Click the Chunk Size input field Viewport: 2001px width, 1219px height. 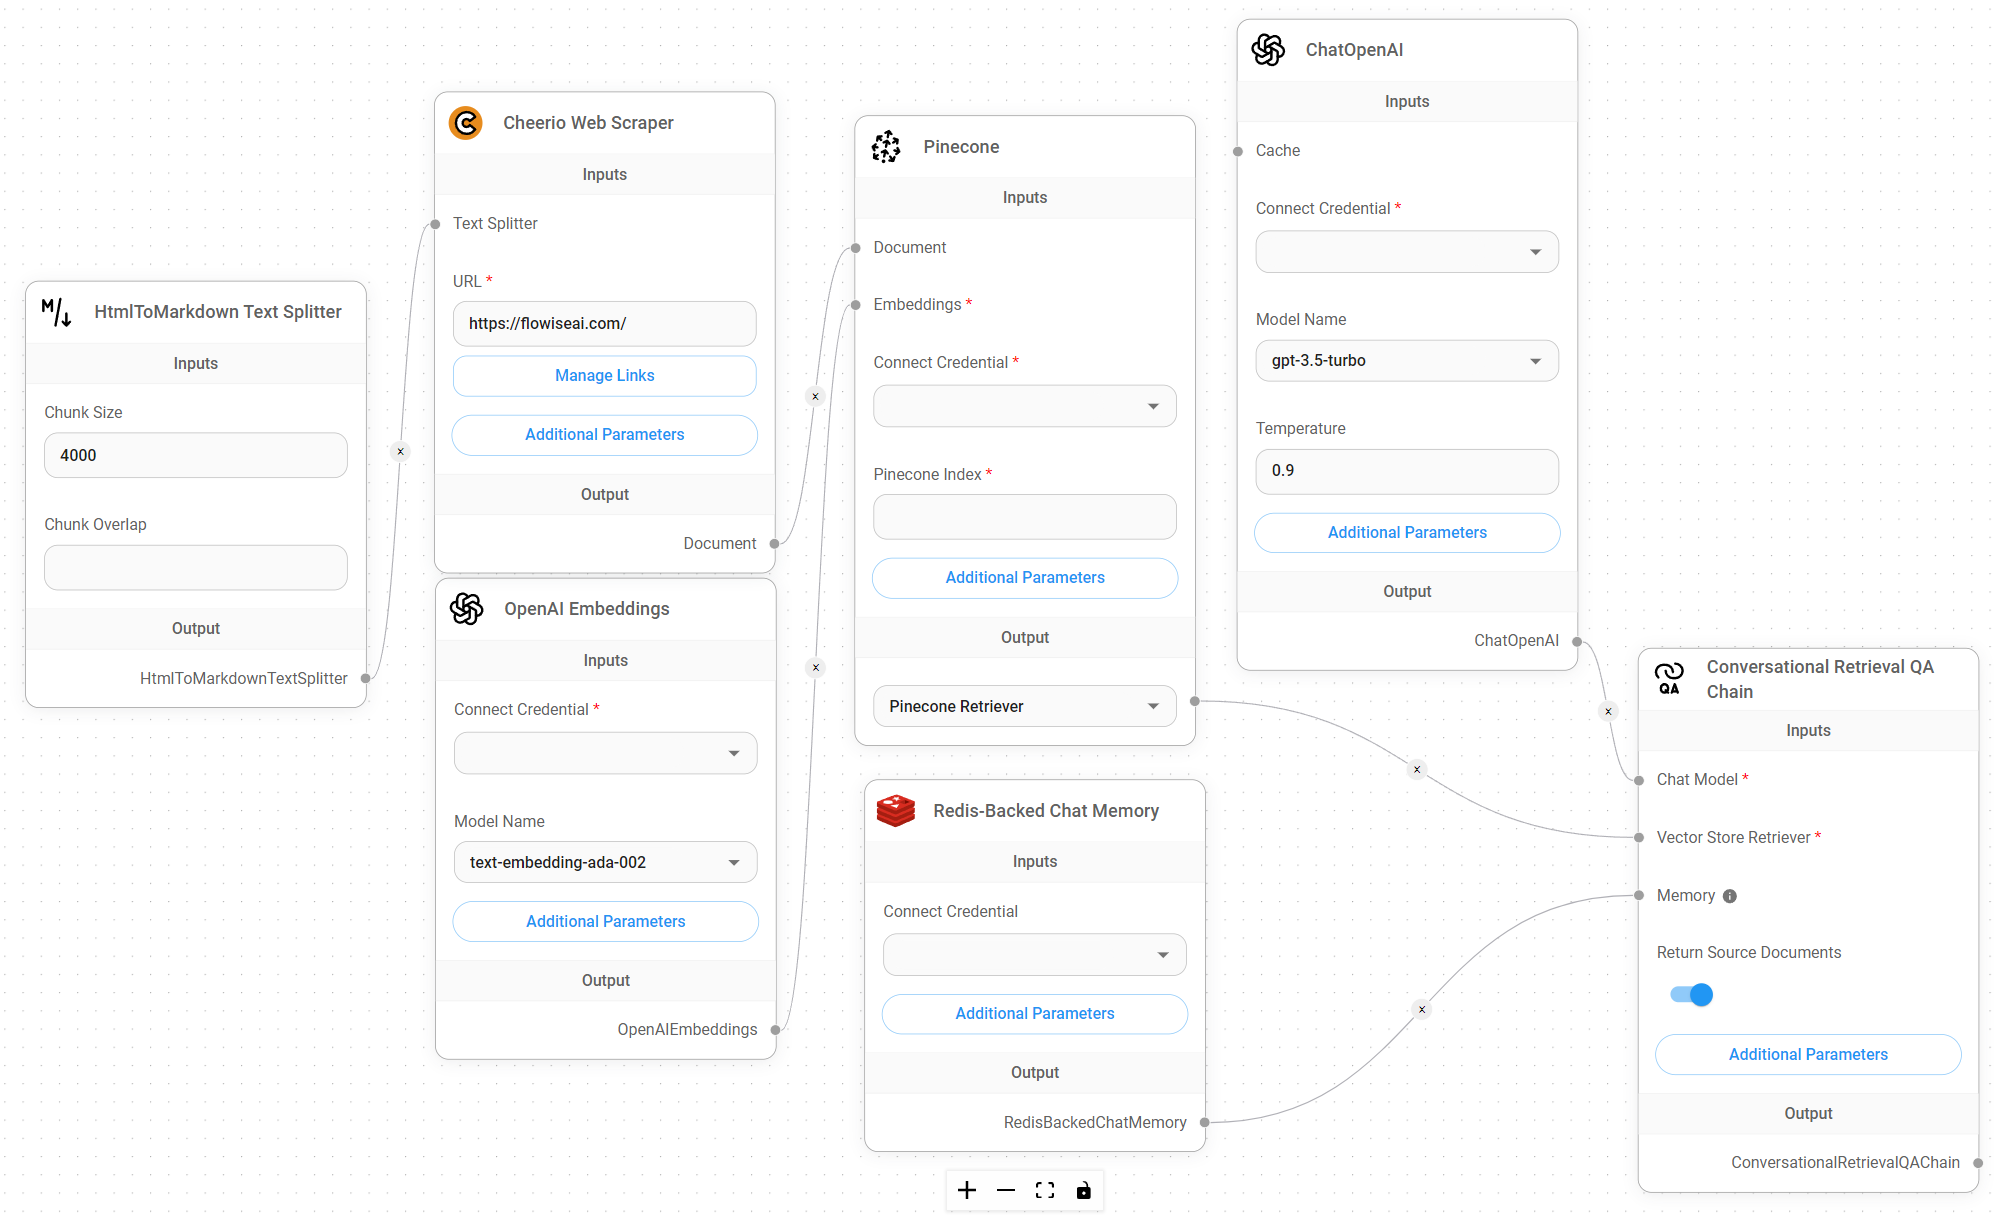pyautogui.click(x=195, y=456)
